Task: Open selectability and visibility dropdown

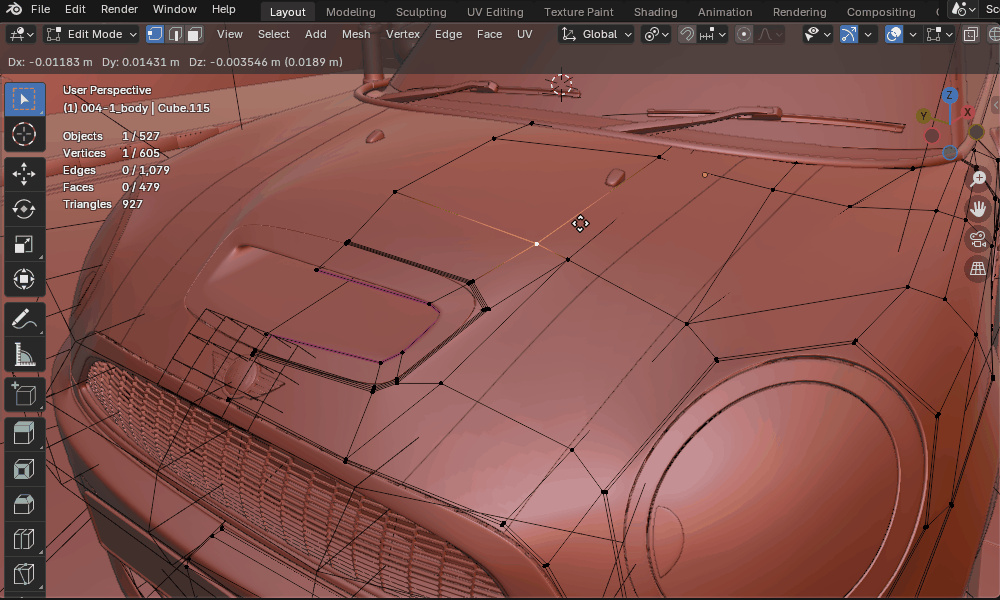Action: (x=817, y=34)
